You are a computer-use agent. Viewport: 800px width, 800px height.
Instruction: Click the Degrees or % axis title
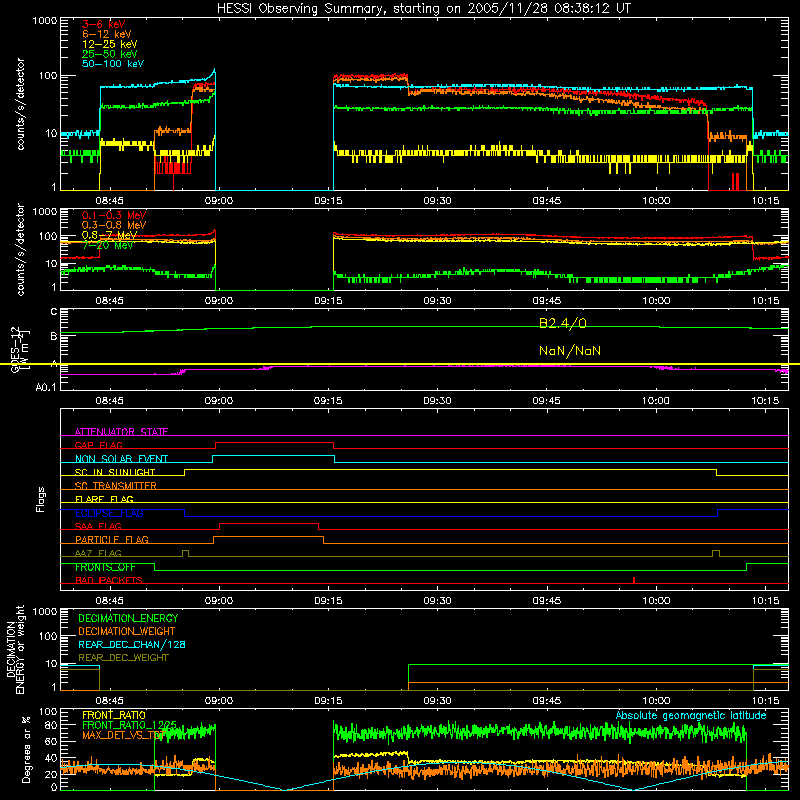click(26, 749)
